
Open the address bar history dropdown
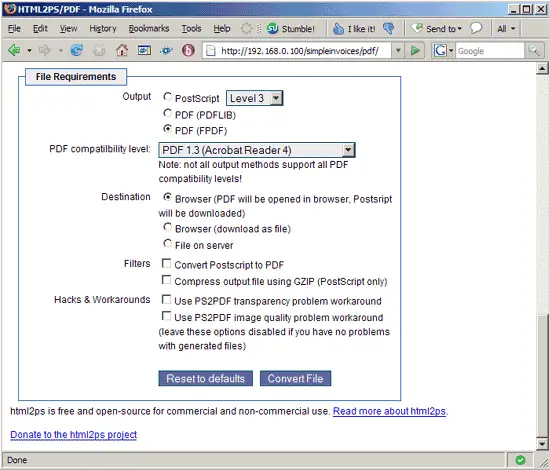[x=398, y=51]
